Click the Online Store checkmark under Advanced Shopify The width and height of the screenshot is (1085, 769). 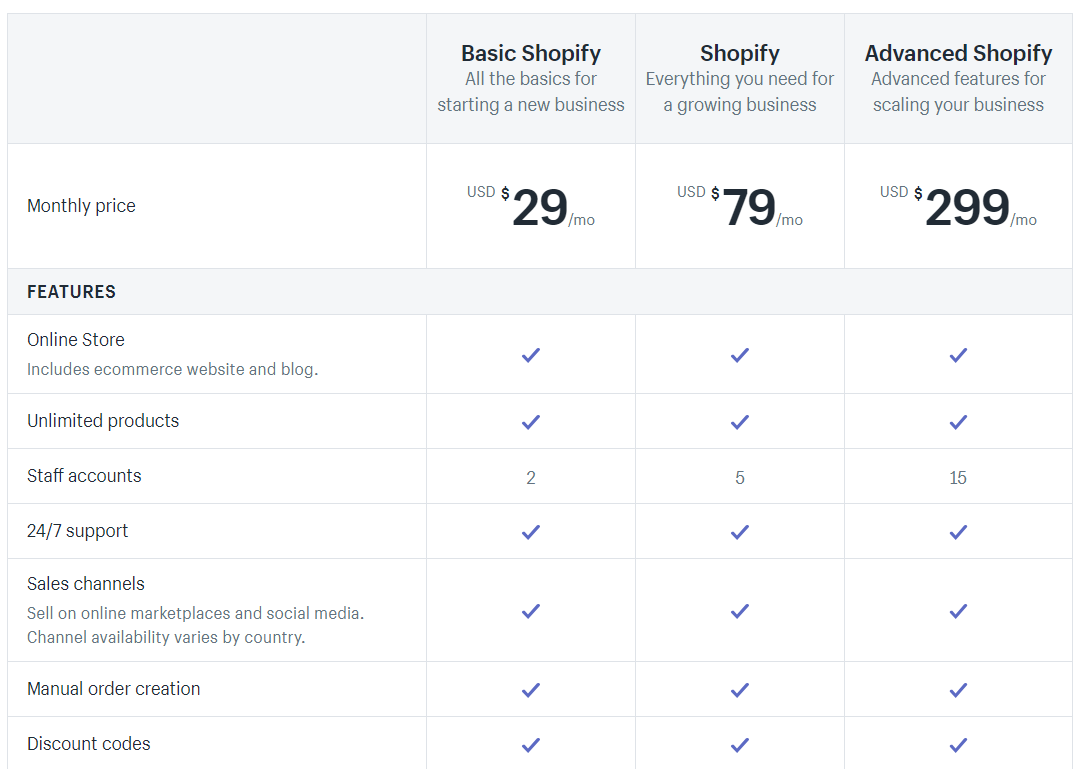coord(958,355)
